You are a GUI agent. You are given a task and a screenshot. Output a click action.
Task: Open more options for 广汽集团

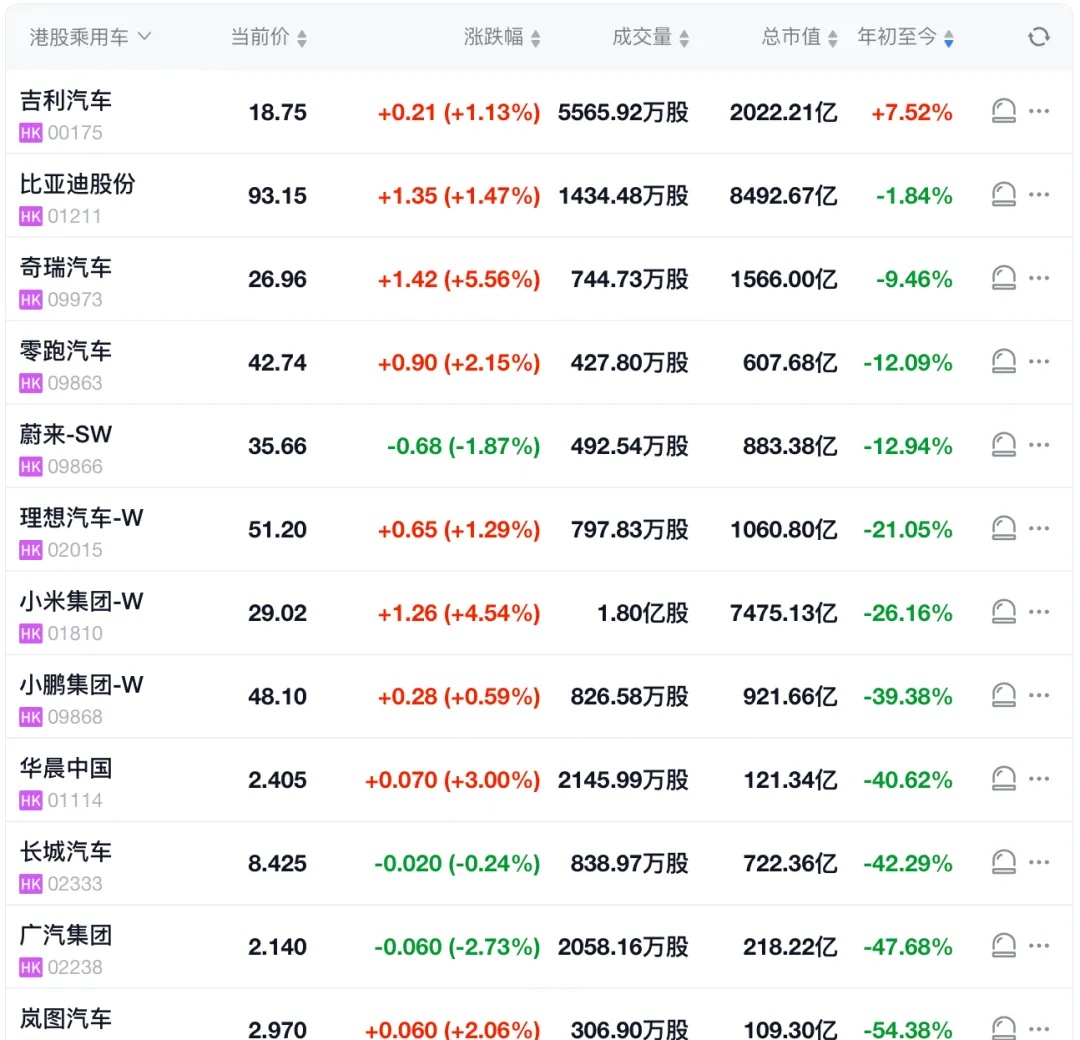[x=1039, y=946]
